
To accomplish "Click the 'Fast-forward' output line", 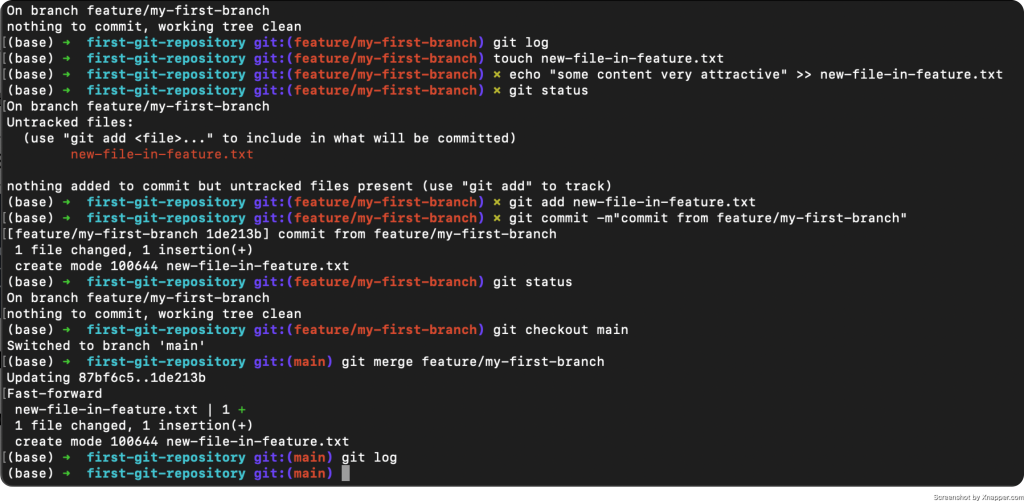I will tap(54, 394).
